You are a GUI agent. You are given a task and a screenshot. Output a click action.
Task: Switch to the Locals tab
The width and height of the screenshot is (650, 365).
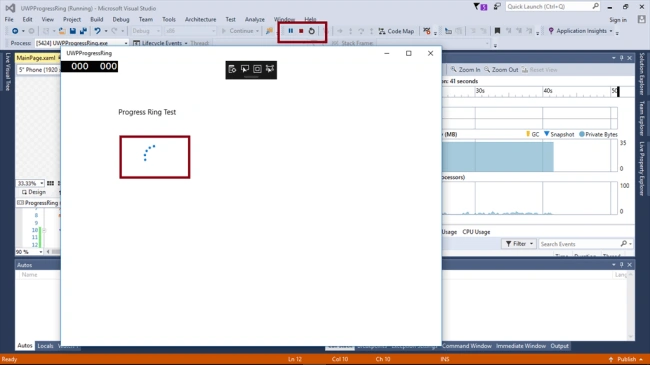tap(45, 346)
